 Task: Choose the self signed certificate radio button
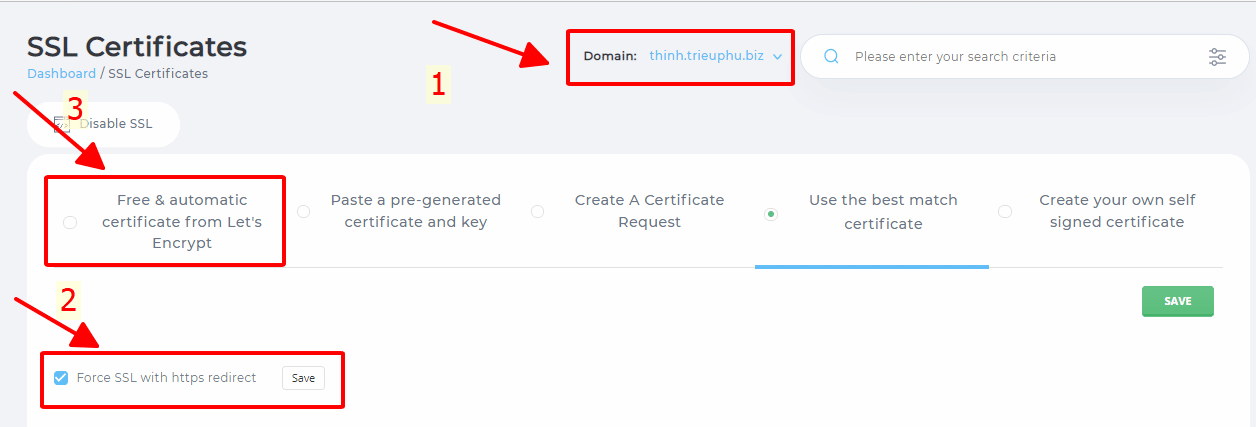(x=1005, y=211)
